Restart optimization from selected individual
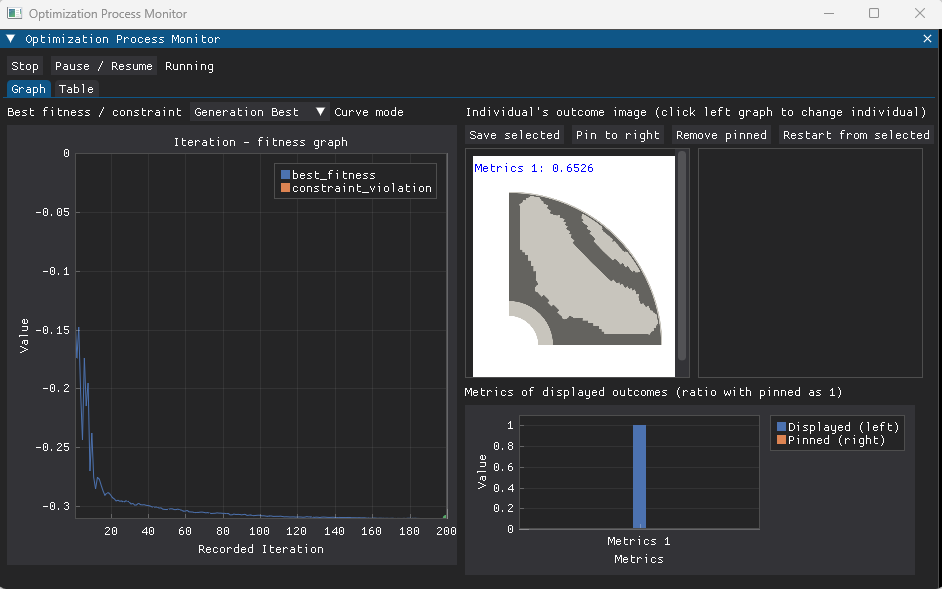Image resolution: width=942 pixels, height=589 pixels. 856,135
